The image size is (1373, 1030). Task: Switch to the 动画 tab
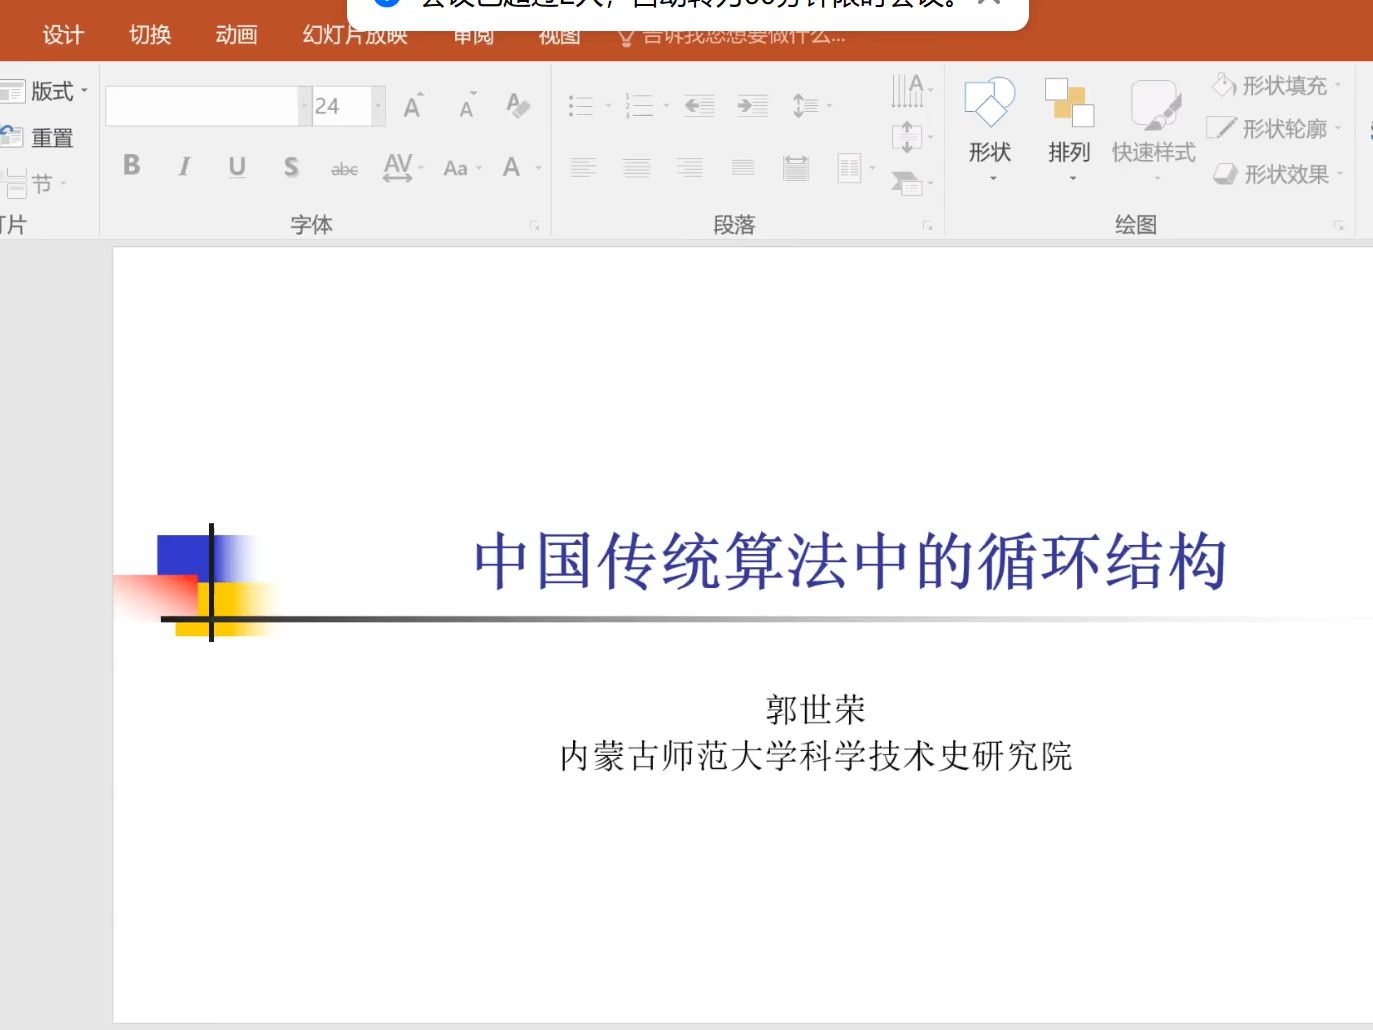pos(237,35)
